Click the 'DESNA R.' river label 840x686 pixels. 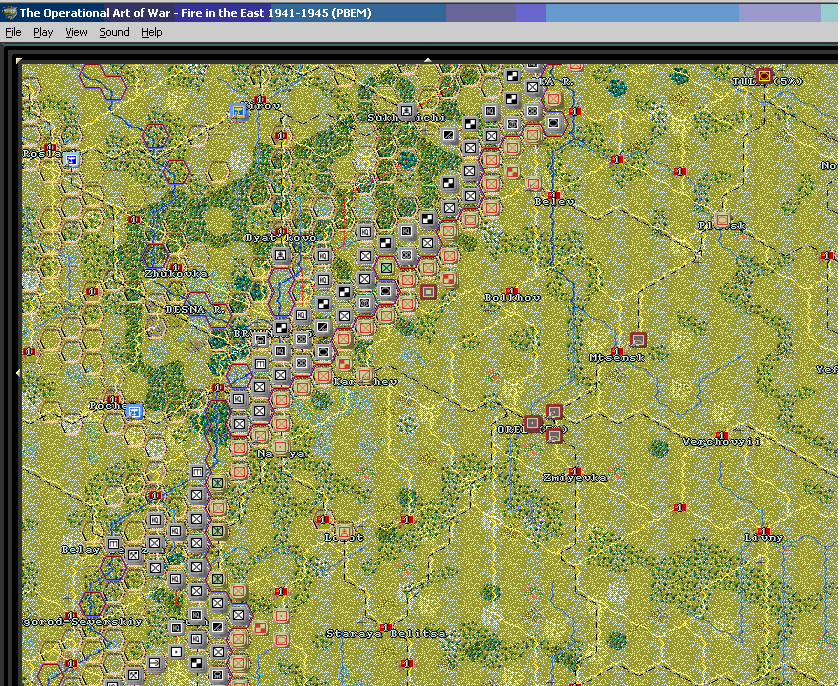pyautogui.click(x=197, y=310)
